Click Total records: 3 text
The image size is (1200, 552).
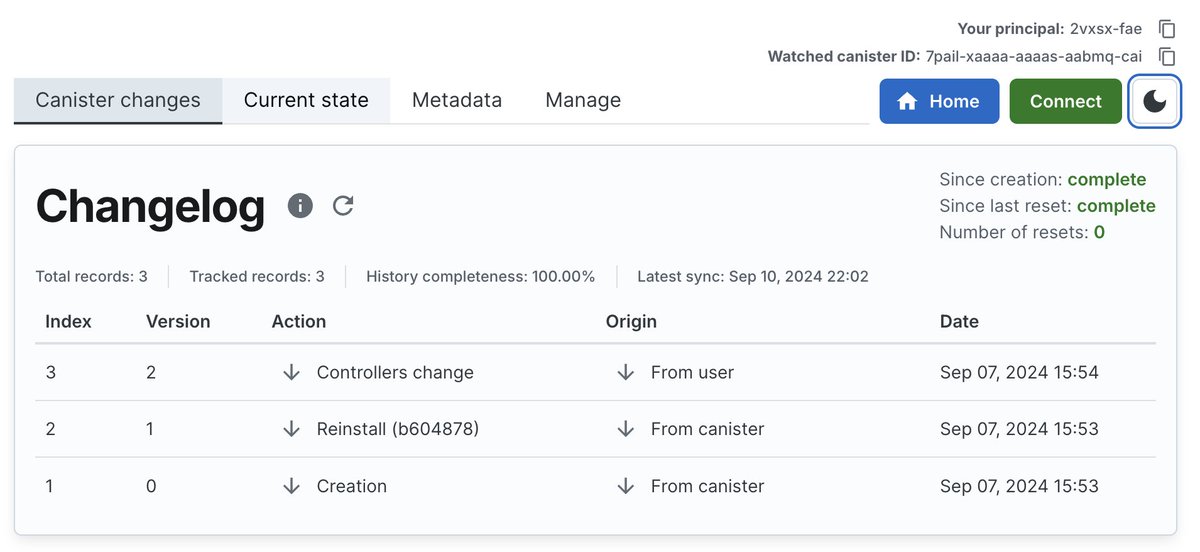(x=91, y=276)
